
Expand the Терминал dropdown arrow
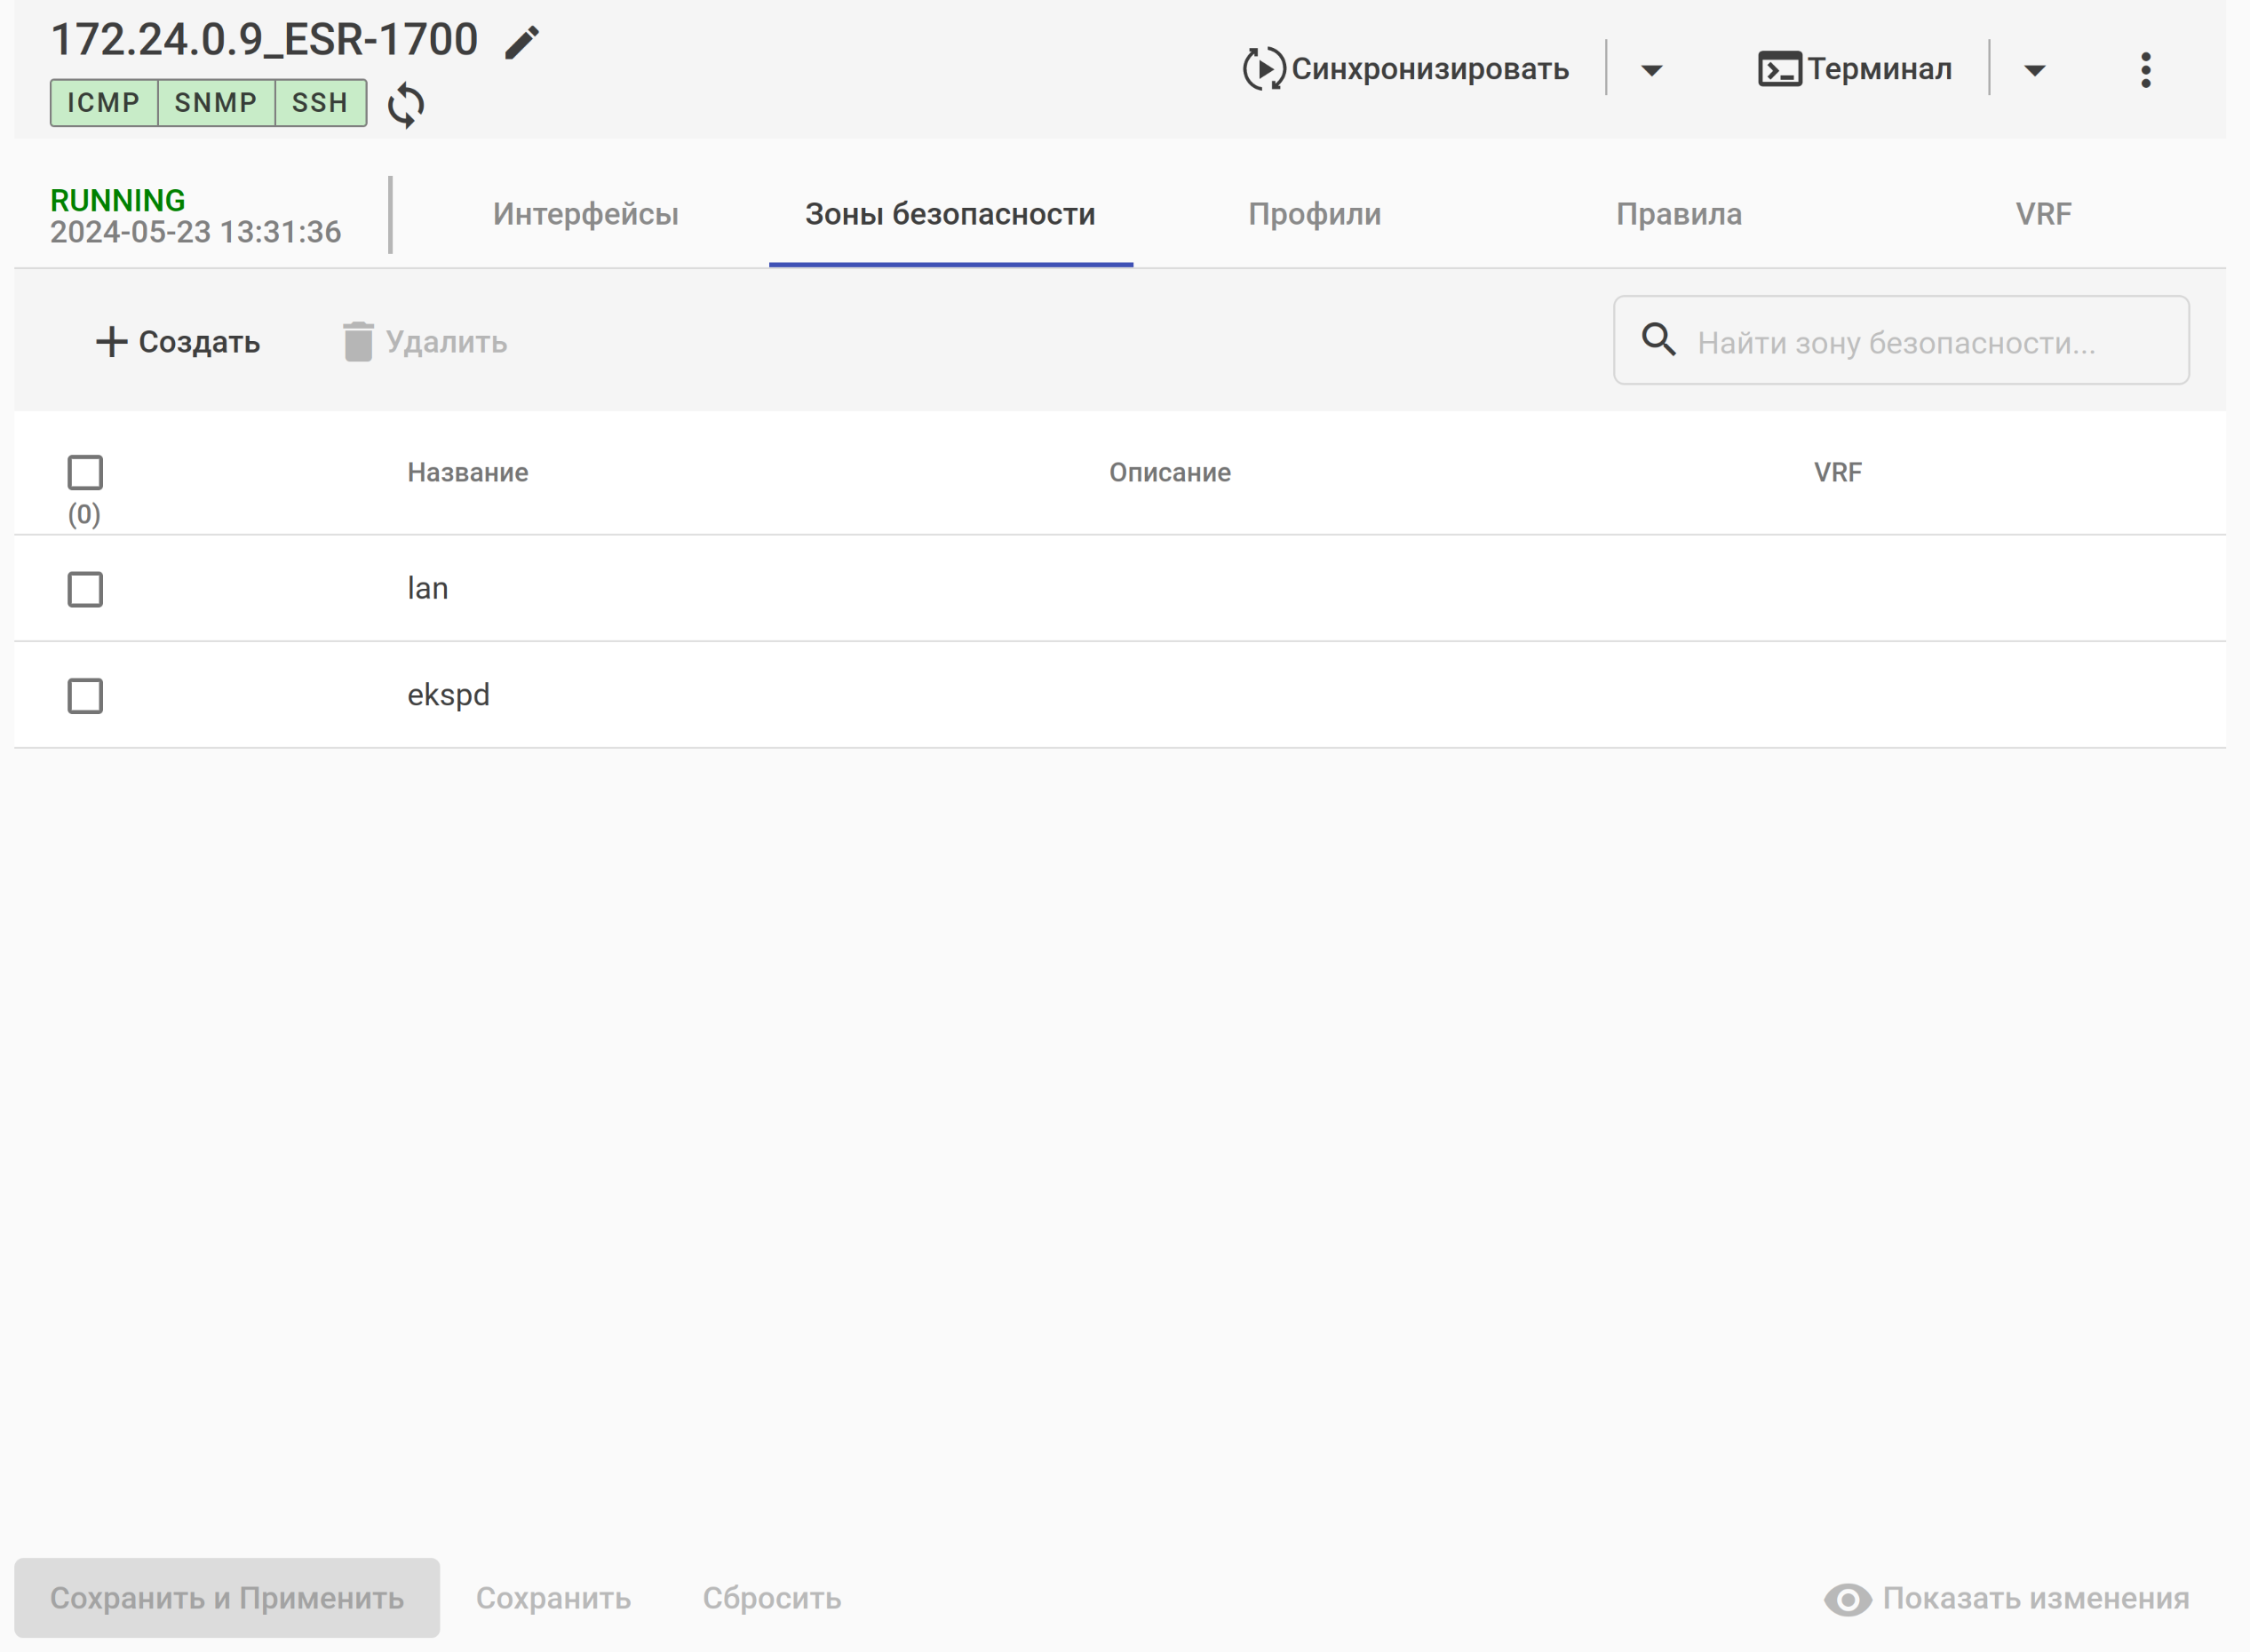(2034, 70)
